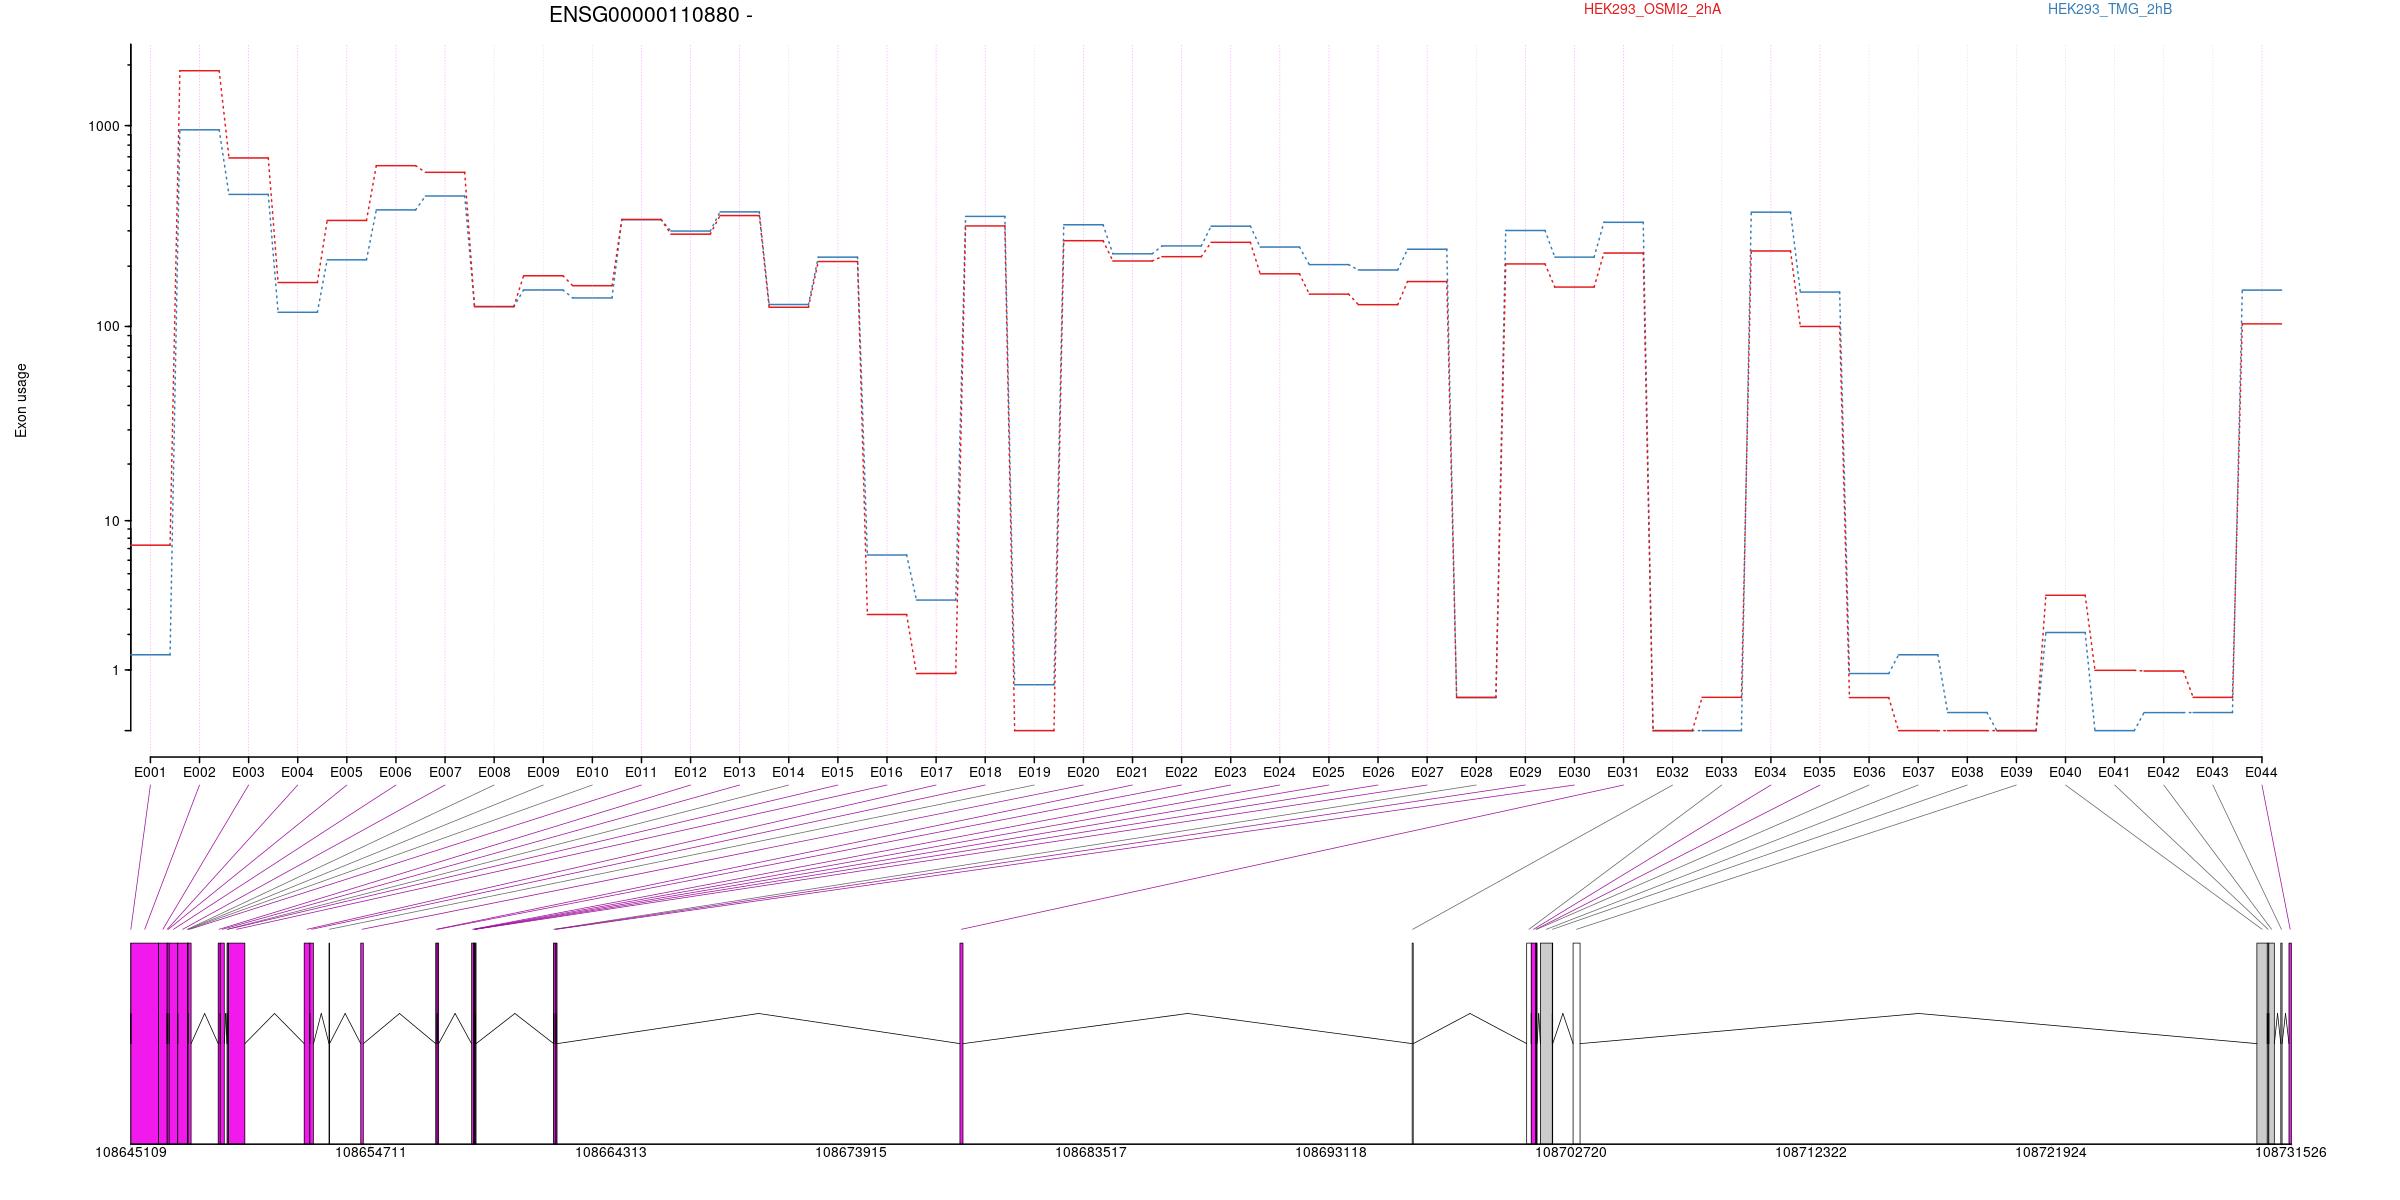
Task: Click the blue E044 expression segment
Action: coord(2261,290)
